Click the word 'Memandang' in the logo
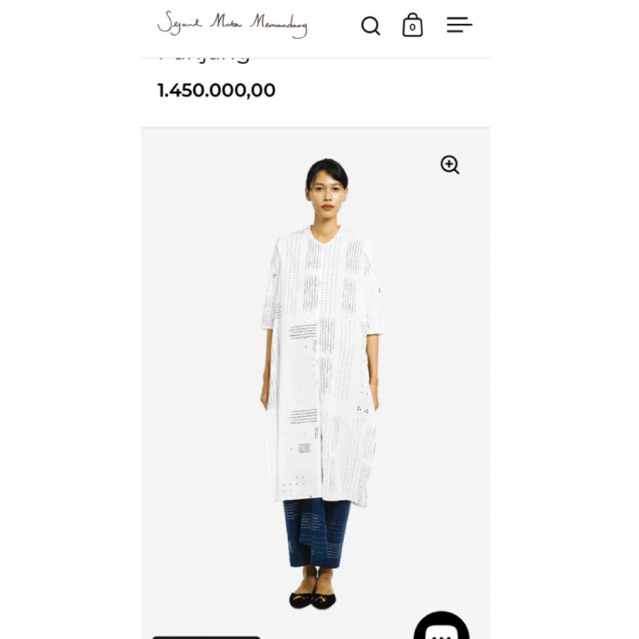This screenshot has height=639, width=639. pos(279,25)
